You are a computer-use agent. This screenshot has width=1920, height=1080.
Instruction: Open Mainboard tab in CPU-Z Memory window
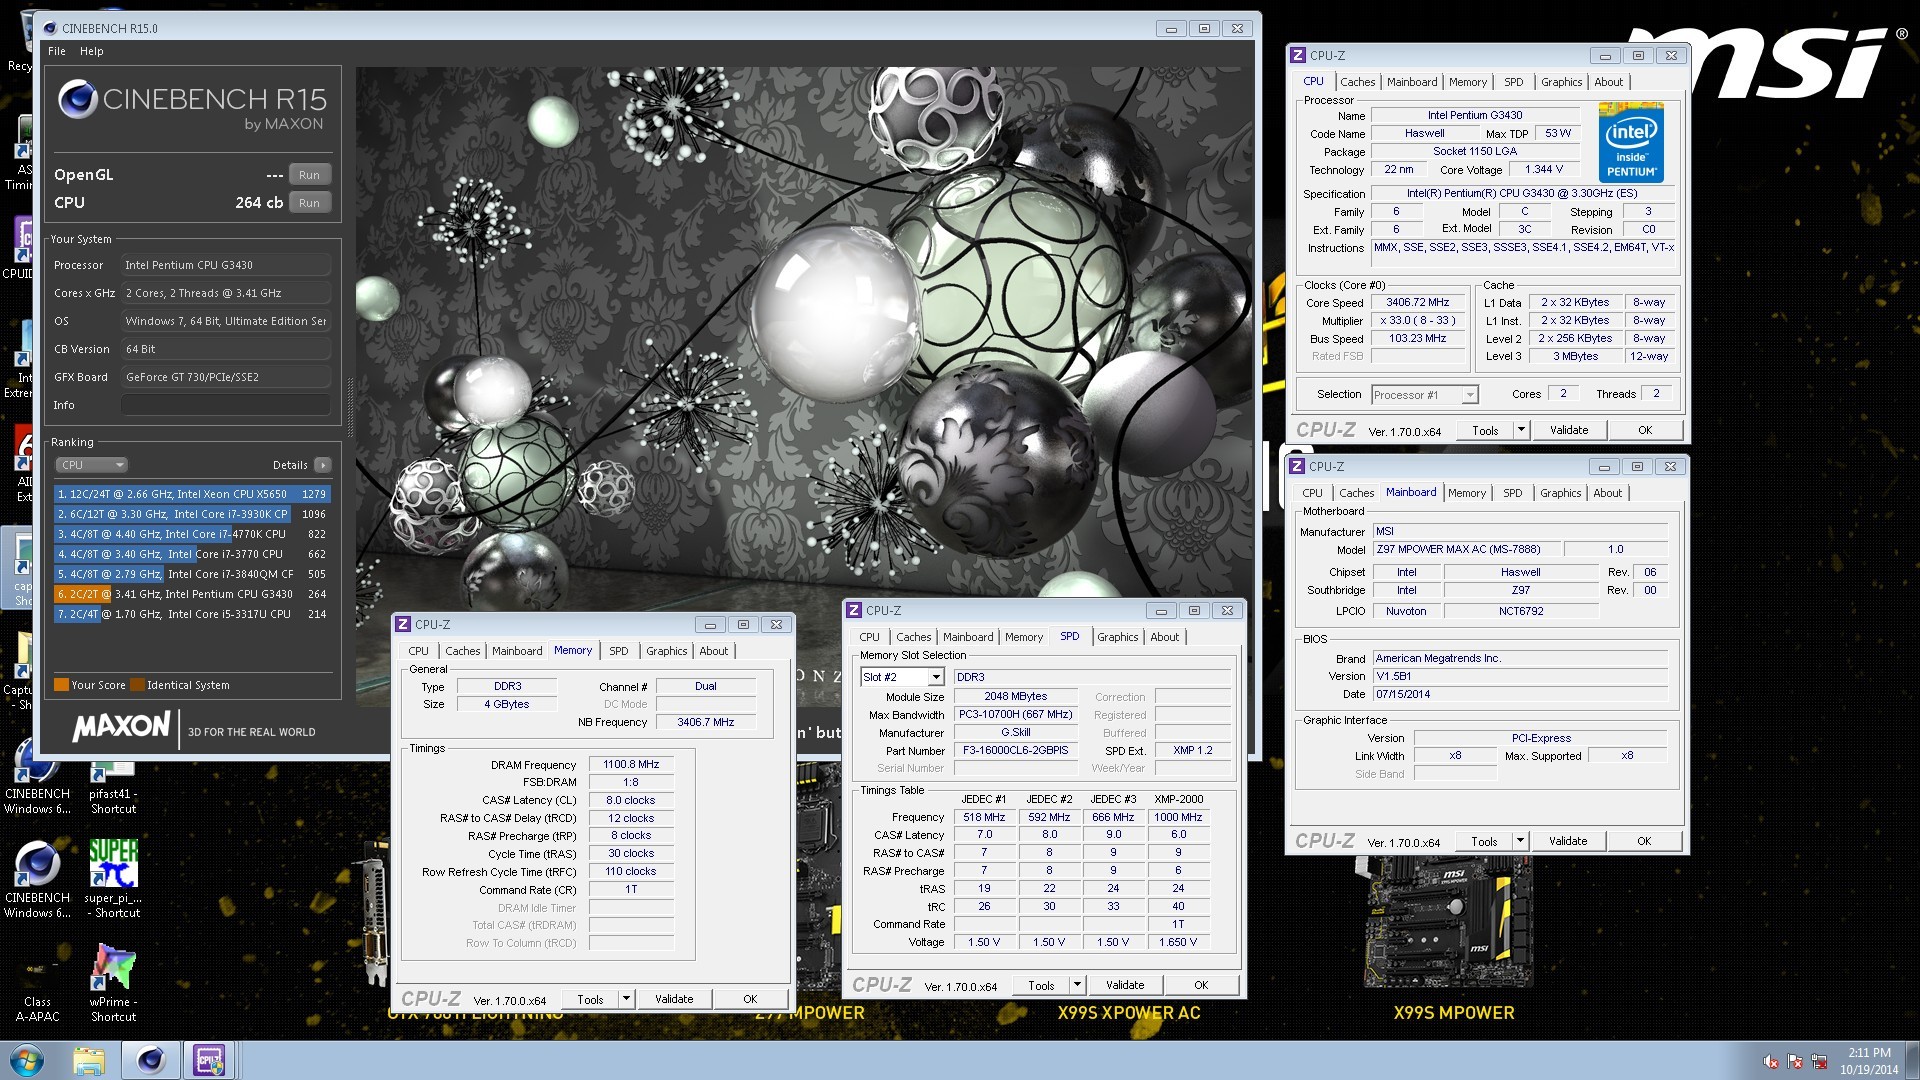click(517, 651)
